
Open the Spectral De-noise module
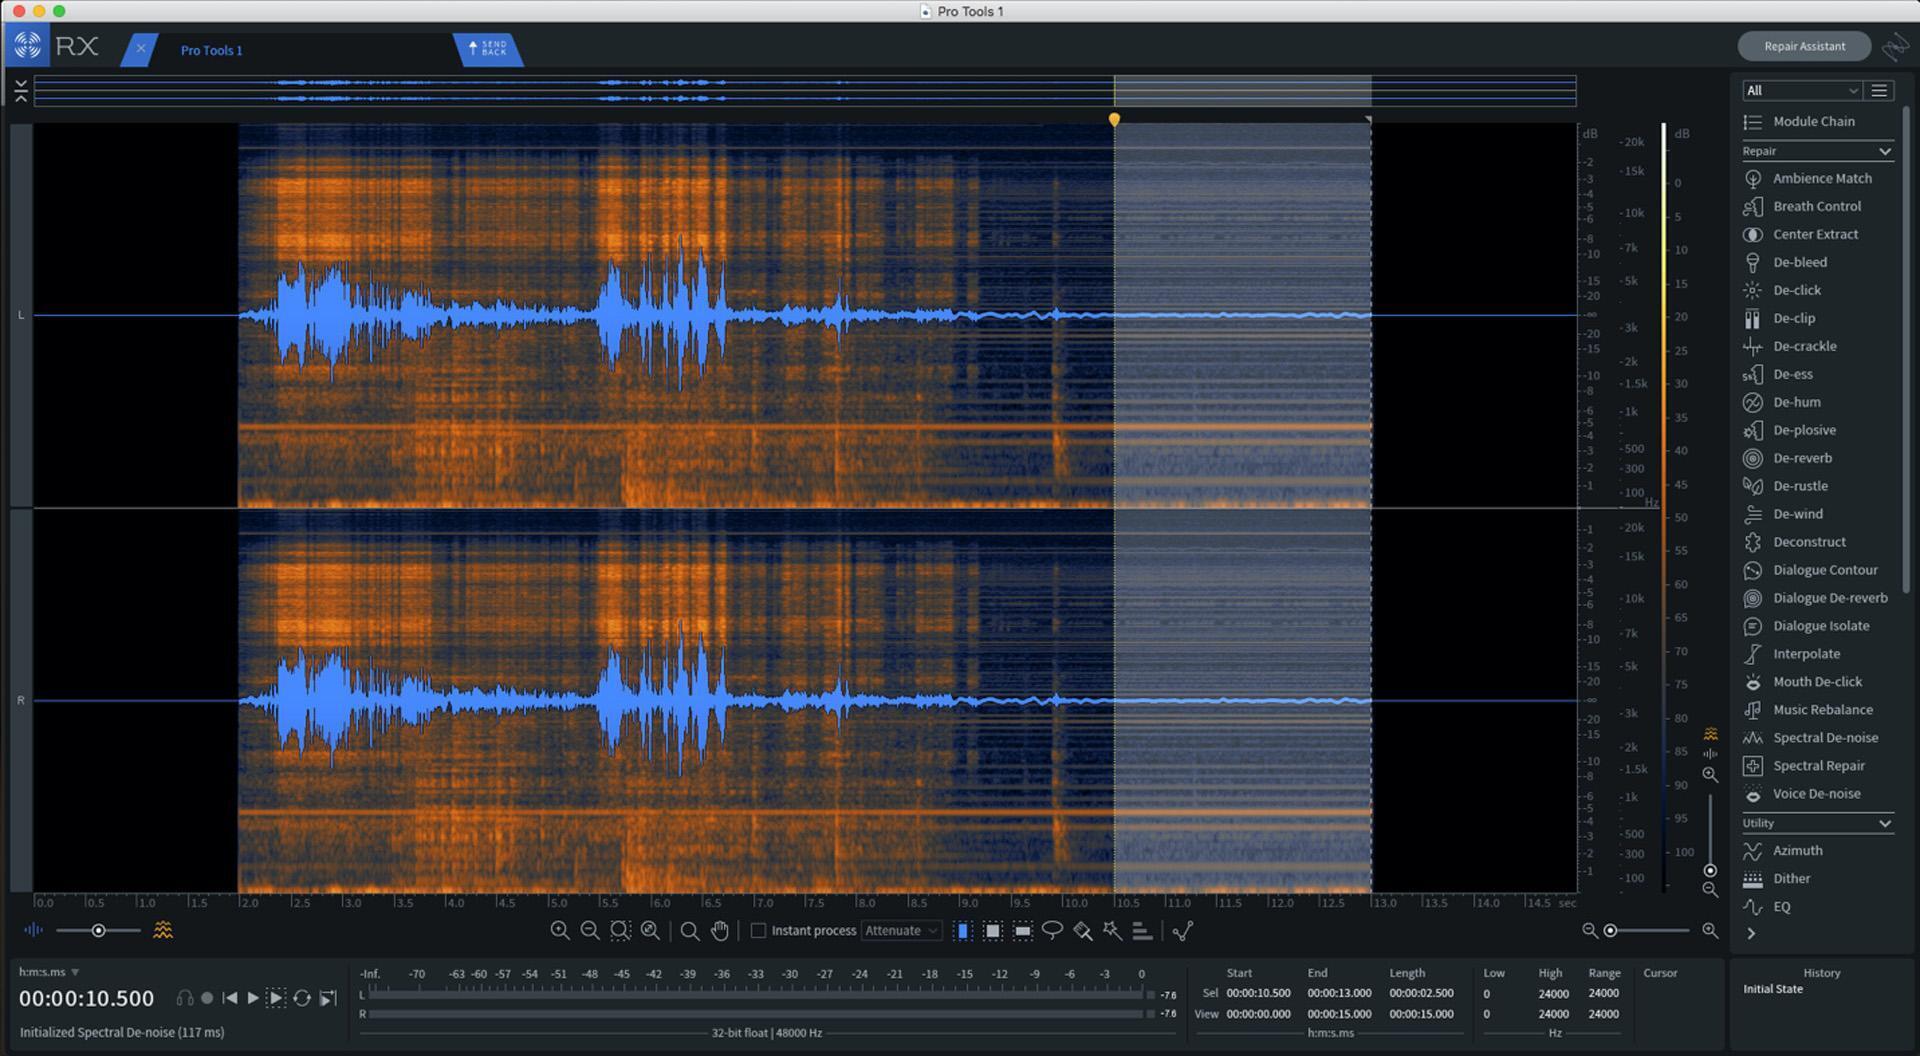(x=1820, y=737)
